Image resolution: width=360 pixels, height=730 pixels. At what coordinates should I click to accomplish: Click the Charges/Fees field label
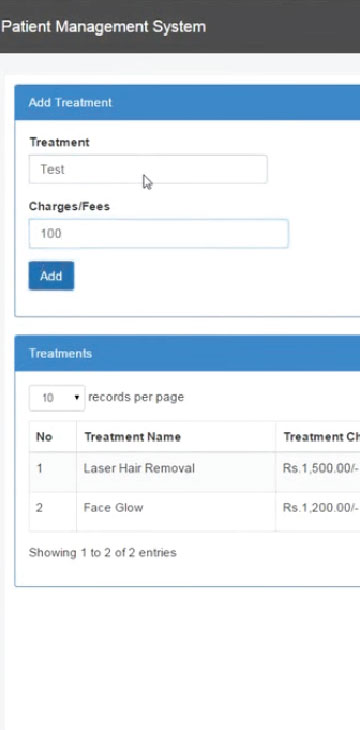point(69,206)
